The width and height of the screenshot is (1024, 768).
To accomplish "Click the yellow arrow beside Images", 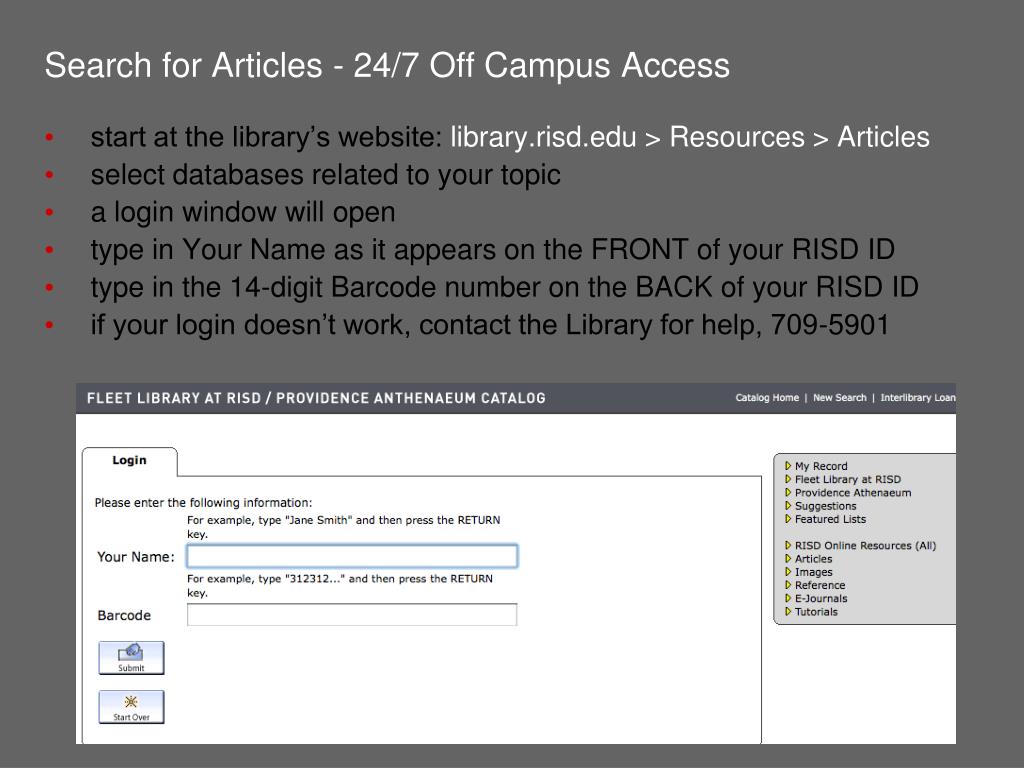I will click(x=788, y=571).
